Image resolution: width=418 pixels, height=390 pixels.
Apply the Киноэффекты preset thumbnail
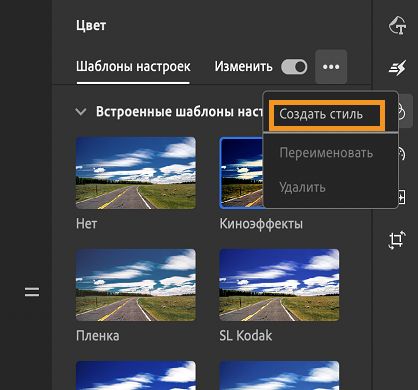241,173
